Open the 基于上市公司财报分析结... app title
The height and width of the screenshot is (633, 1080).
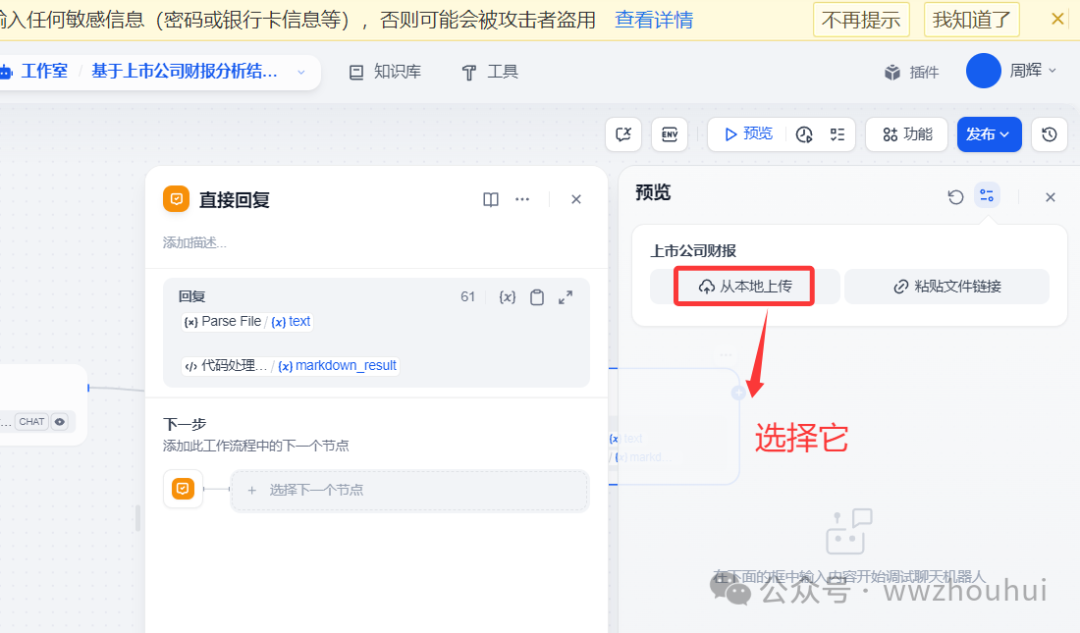point(185,72)
